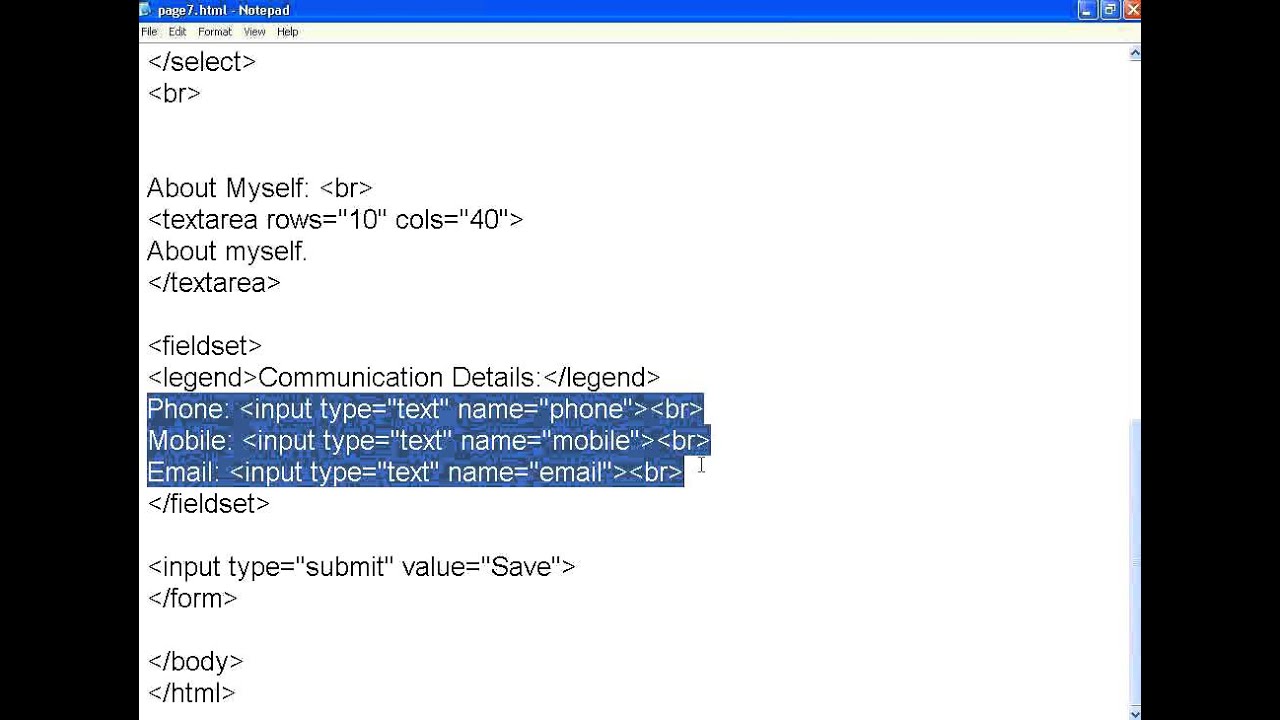Click the Notepad icon in title bar
The image size is (1280, 720).
[146, 10]
